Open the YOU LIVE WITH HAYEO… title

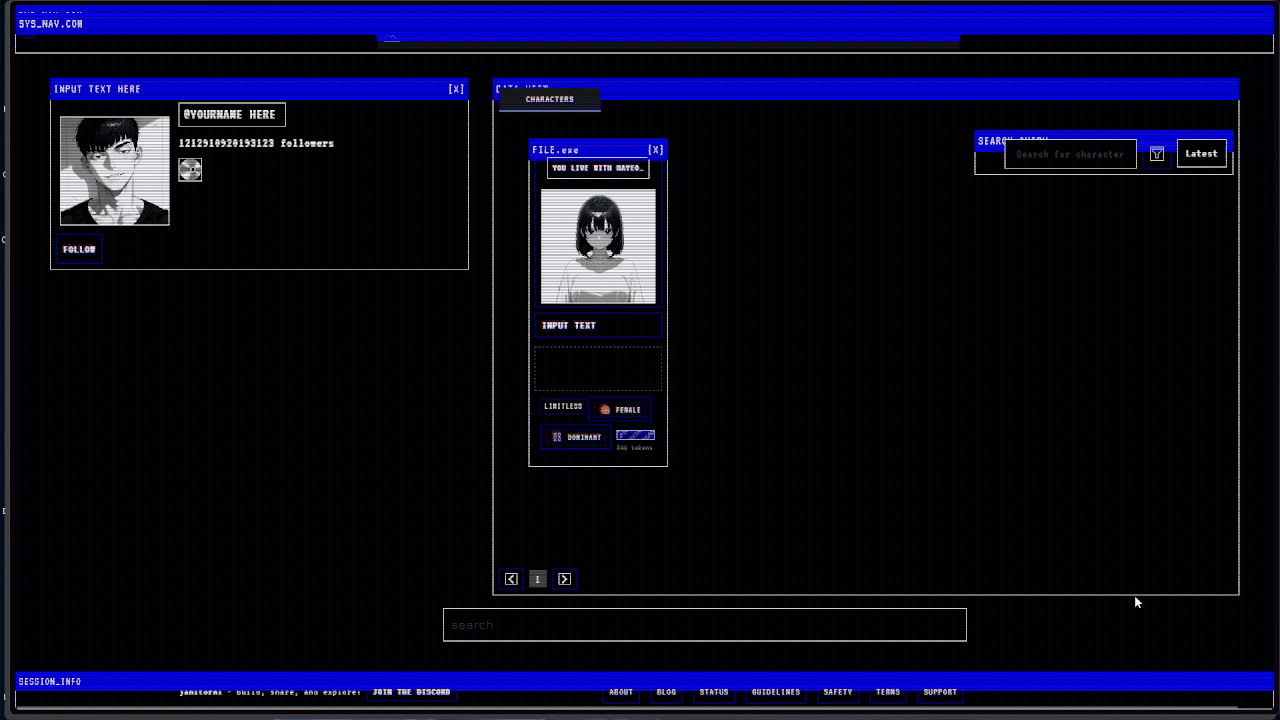[598, 168]
